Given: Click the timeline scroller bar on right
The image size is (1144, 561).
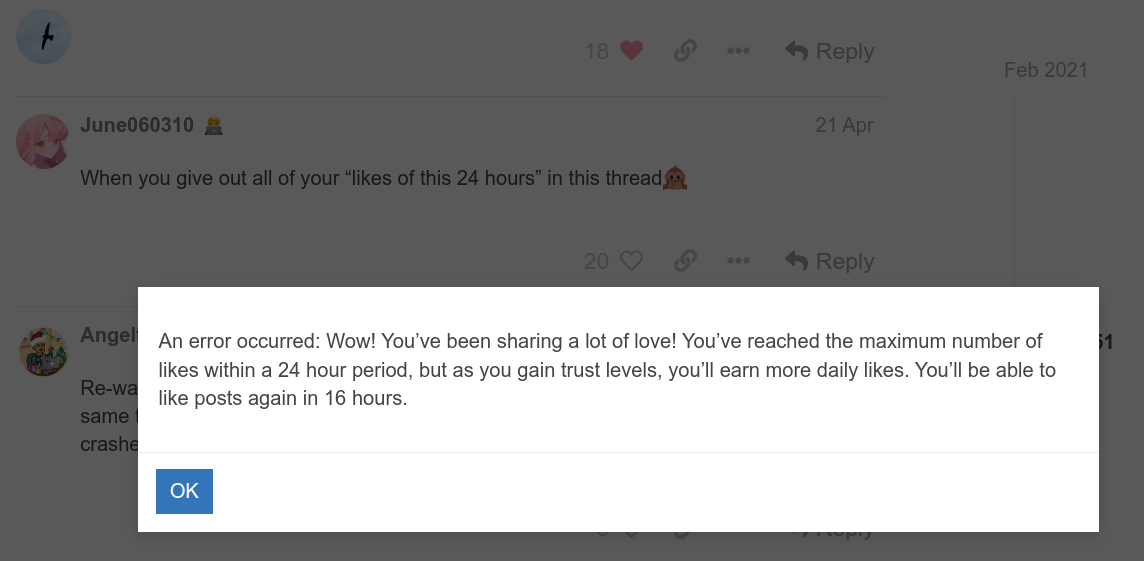Looking at the screenshot, I should [1014, 190].
